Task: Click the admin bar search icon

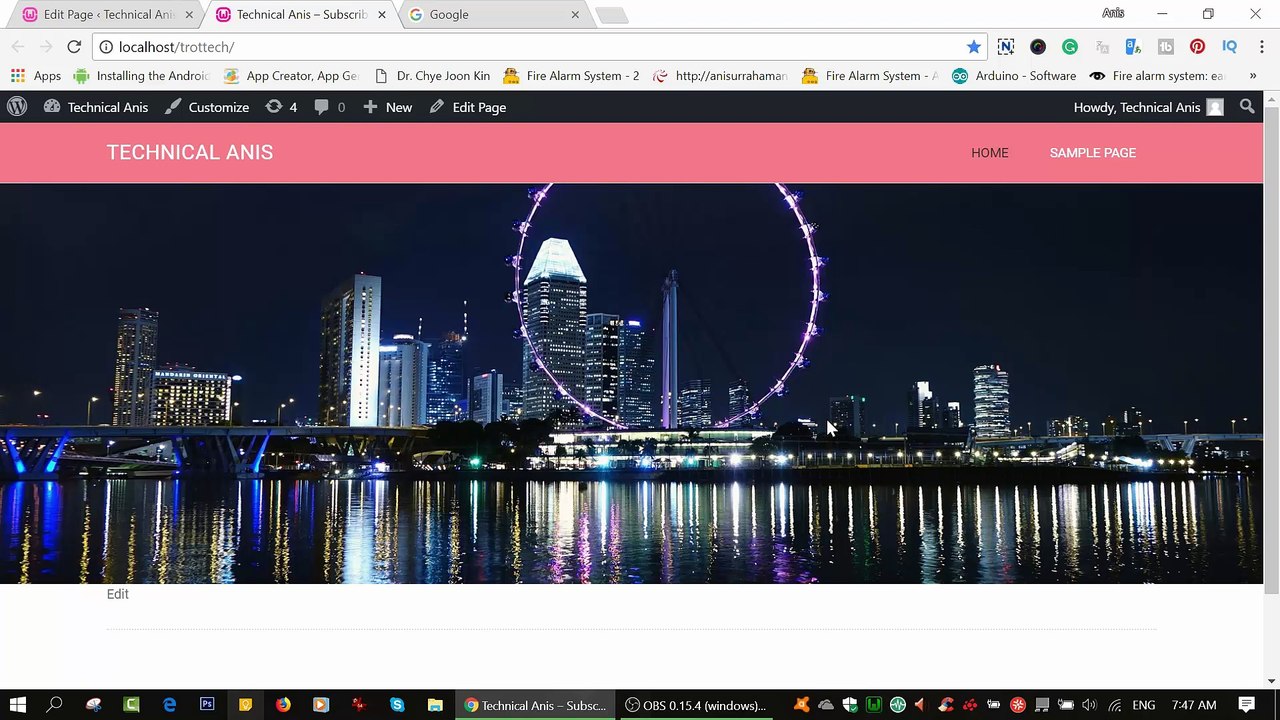Action: tap(1247, 107)
